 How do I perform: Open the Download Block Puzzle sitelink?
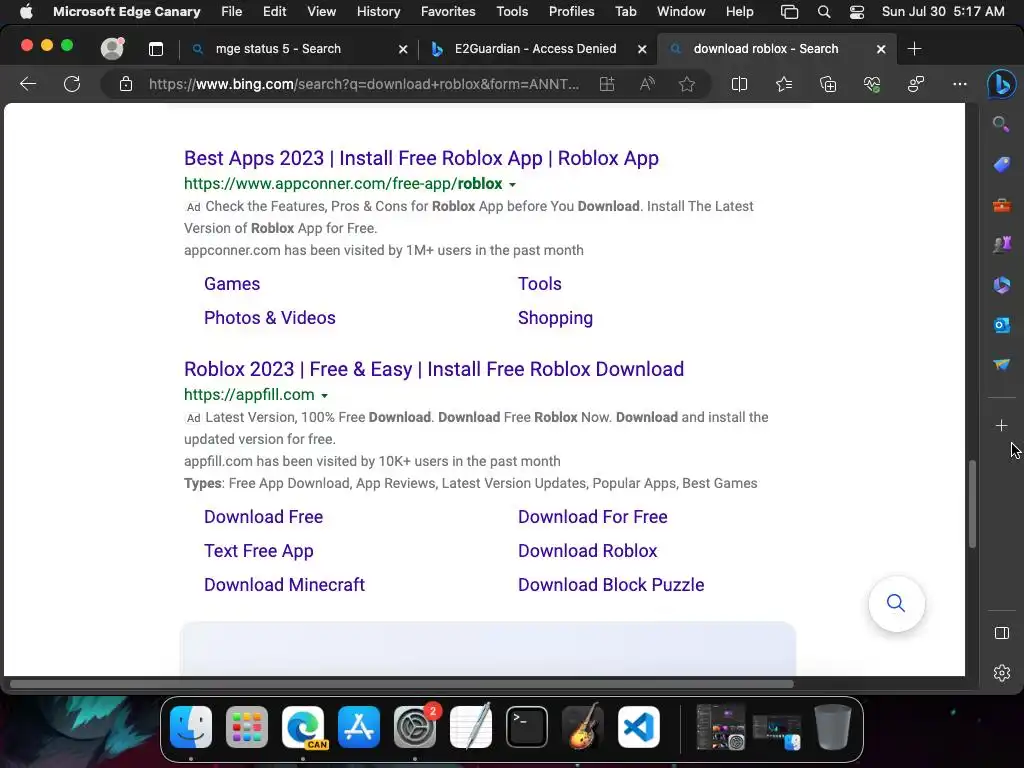click(x=611, y=584)
